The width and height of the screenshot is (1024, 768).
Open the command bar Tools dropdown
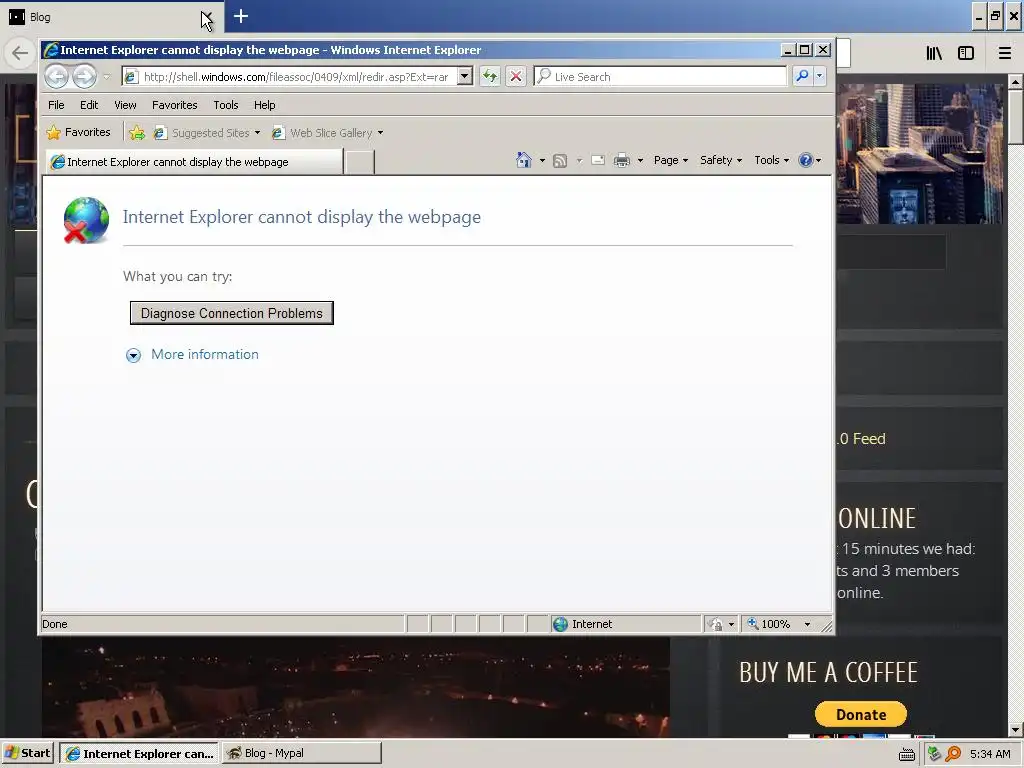click(x=771, y=161)
